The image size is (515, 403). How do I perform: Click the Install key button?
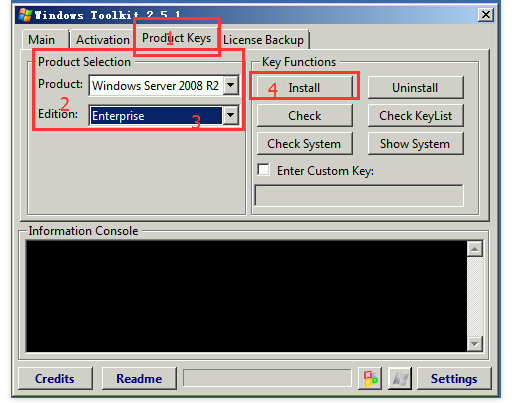(304, 88)
